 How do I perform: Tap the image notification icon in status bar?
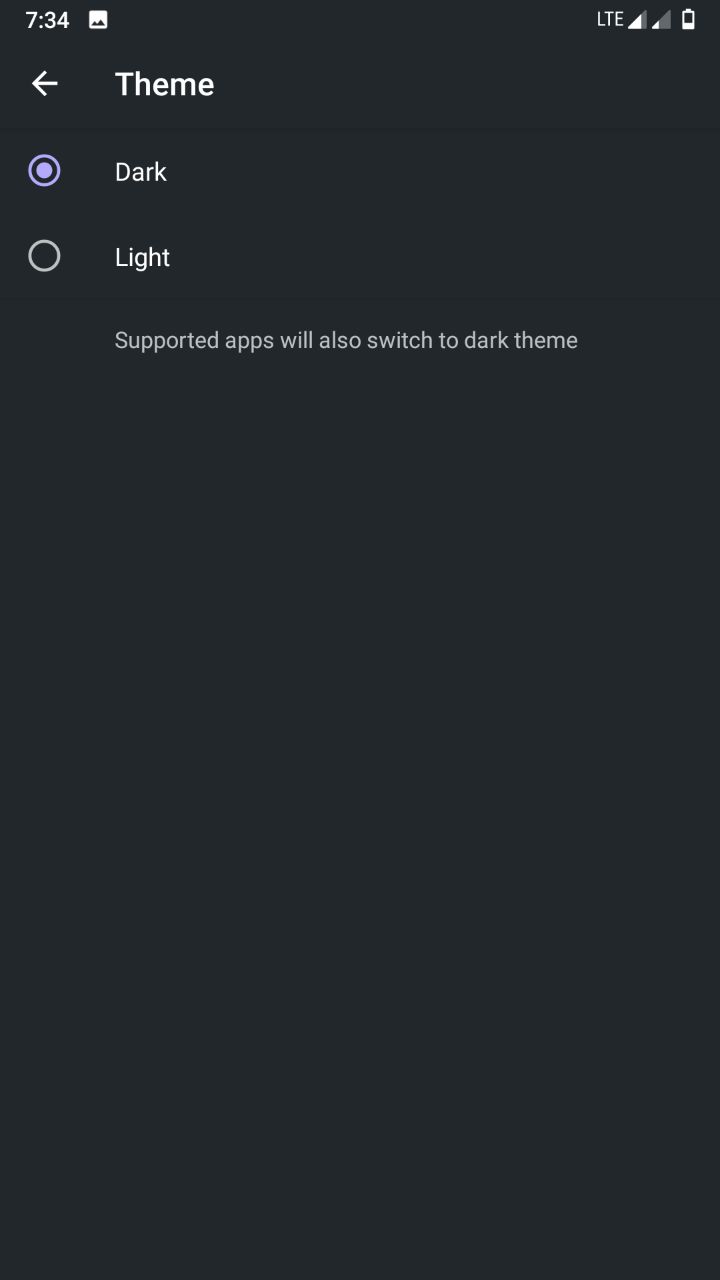98,20
